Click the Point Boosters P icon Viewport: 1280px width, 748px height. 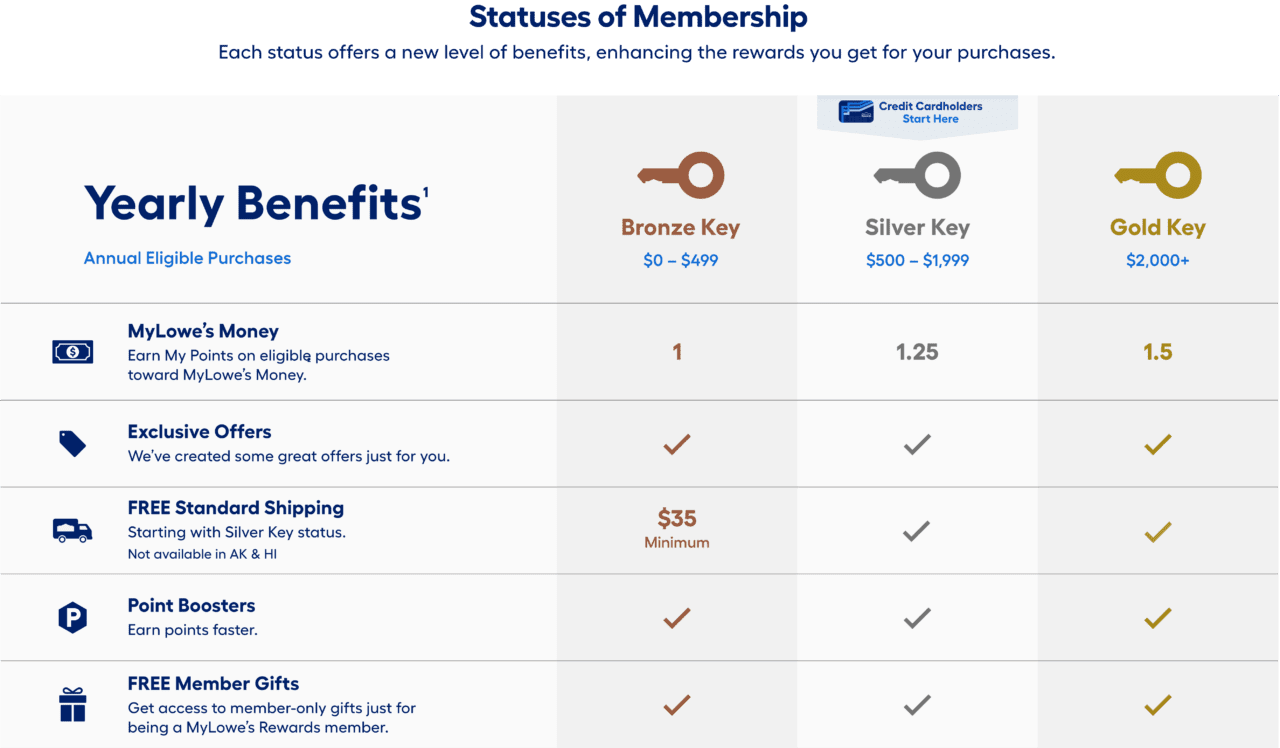pyautogui.click(x=72, y=618)
